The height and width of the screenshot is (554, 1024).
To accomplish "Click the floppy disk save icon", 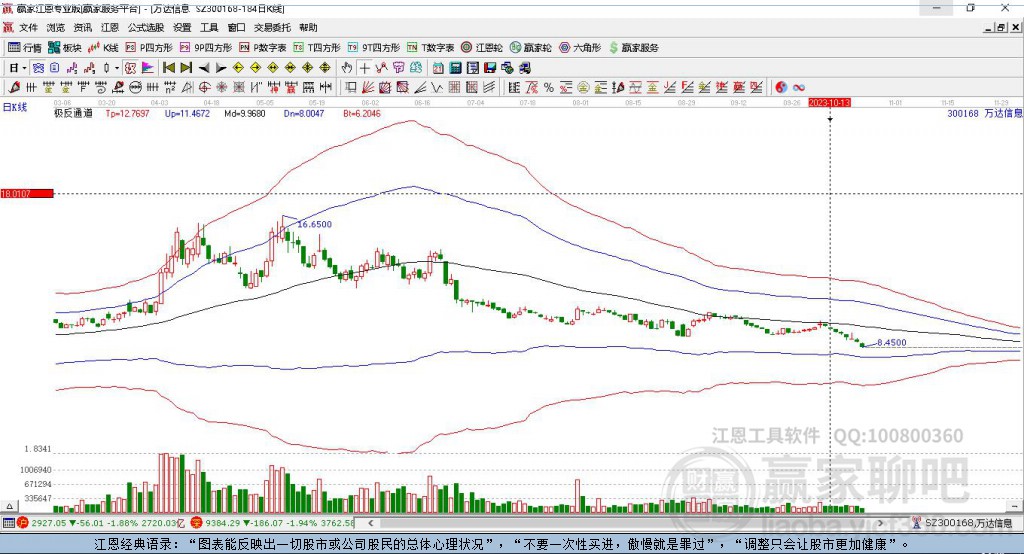I will point(490,68).
